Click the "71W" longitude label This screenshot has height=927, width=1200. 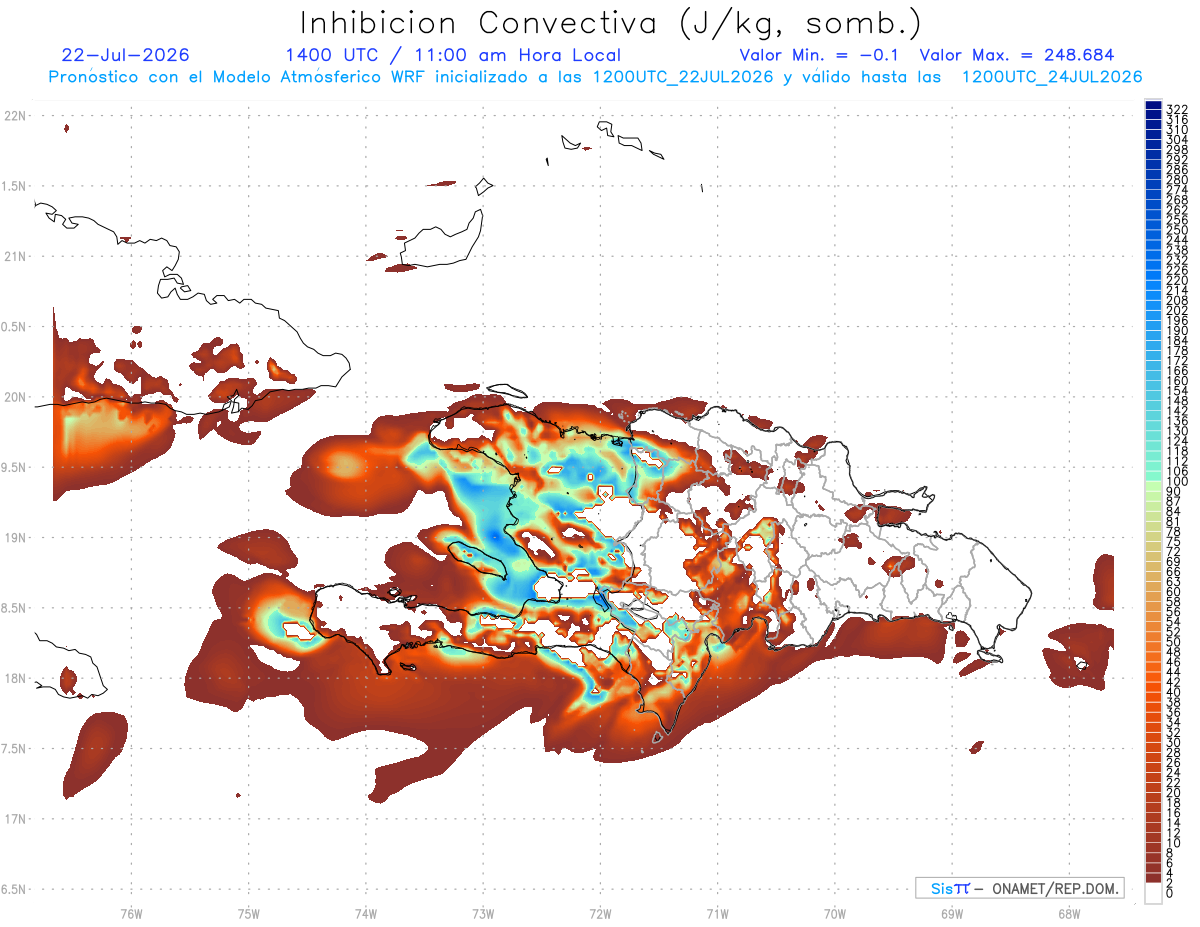click(x=717, y=913)
